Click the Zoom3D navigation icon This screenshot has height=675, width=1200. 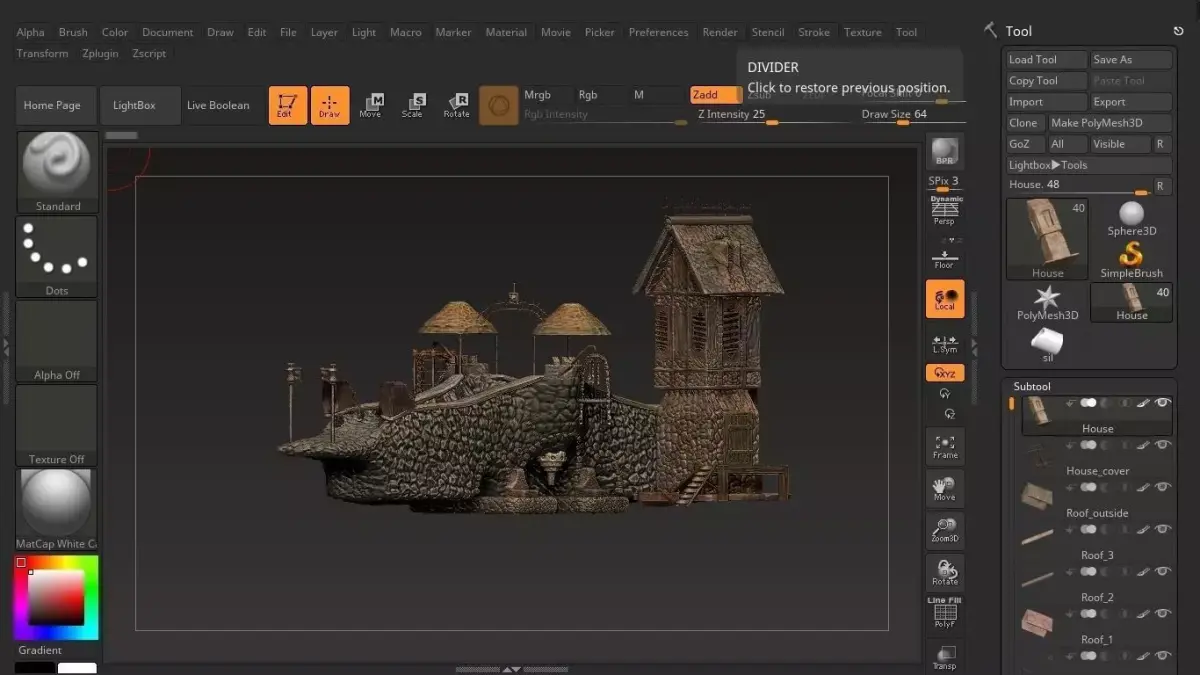click(x=944, y=530)
